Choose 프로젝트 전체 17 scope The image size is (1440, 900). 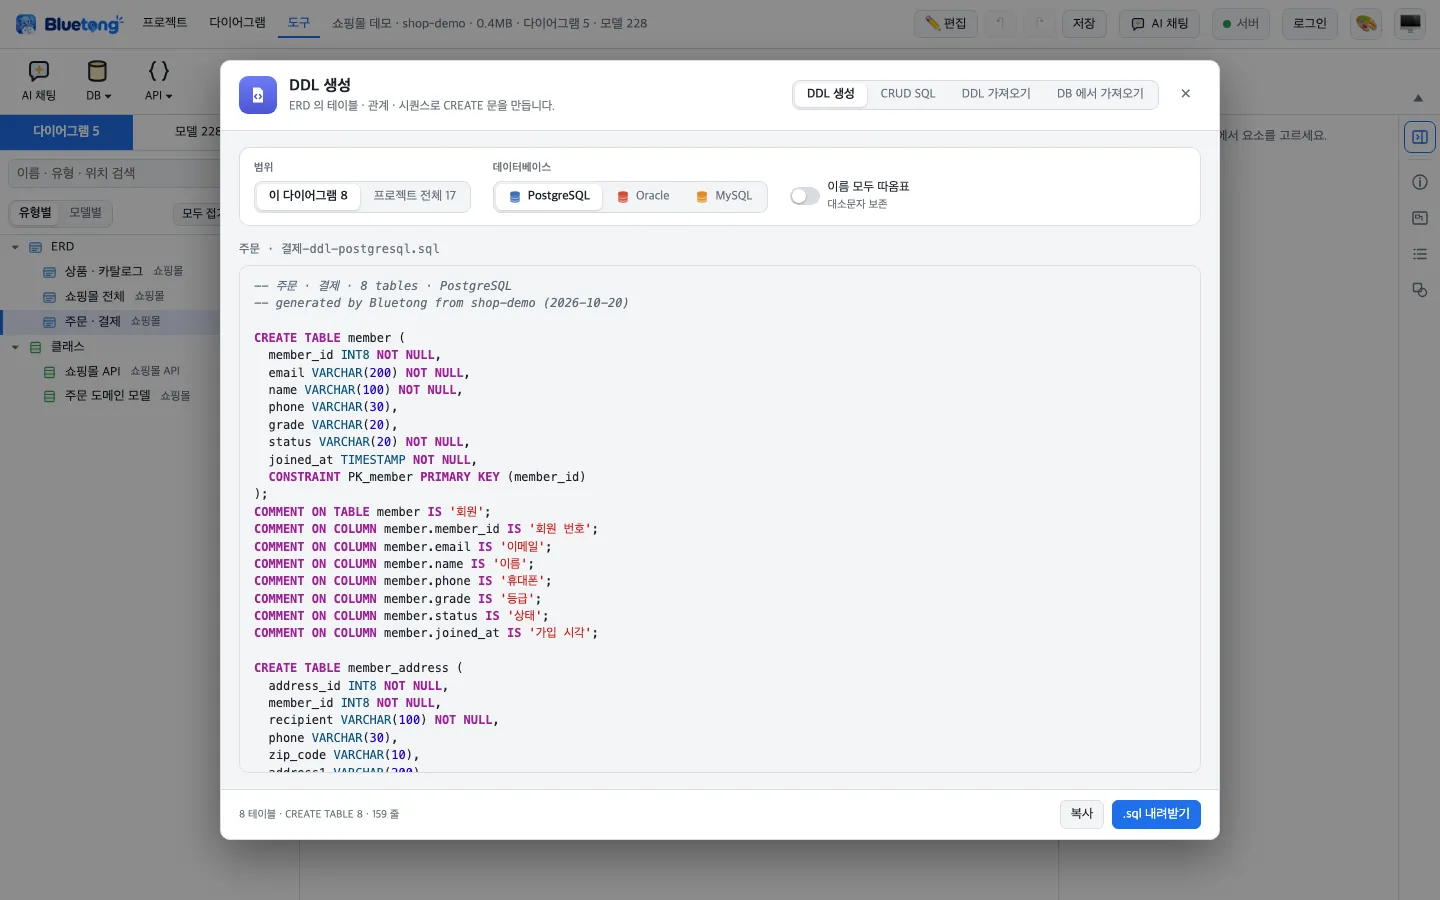pos(414,196)
